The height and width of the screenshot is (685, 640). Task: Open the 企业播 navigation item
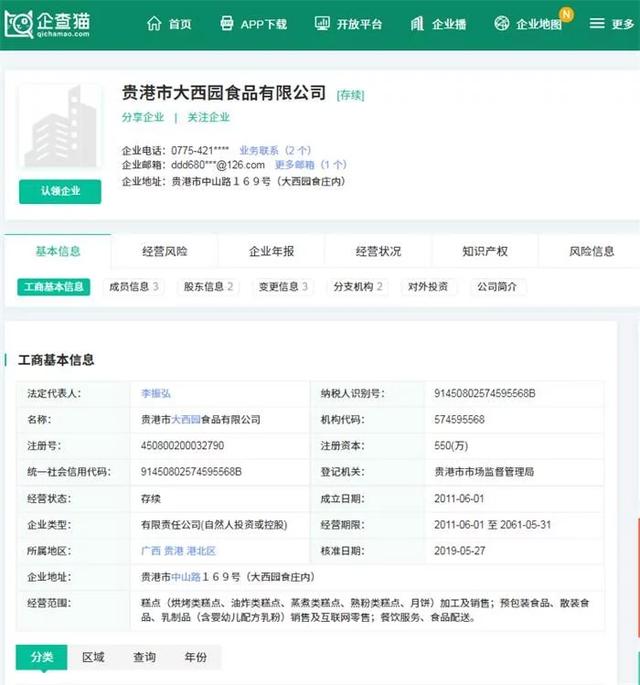coord(449,24)
